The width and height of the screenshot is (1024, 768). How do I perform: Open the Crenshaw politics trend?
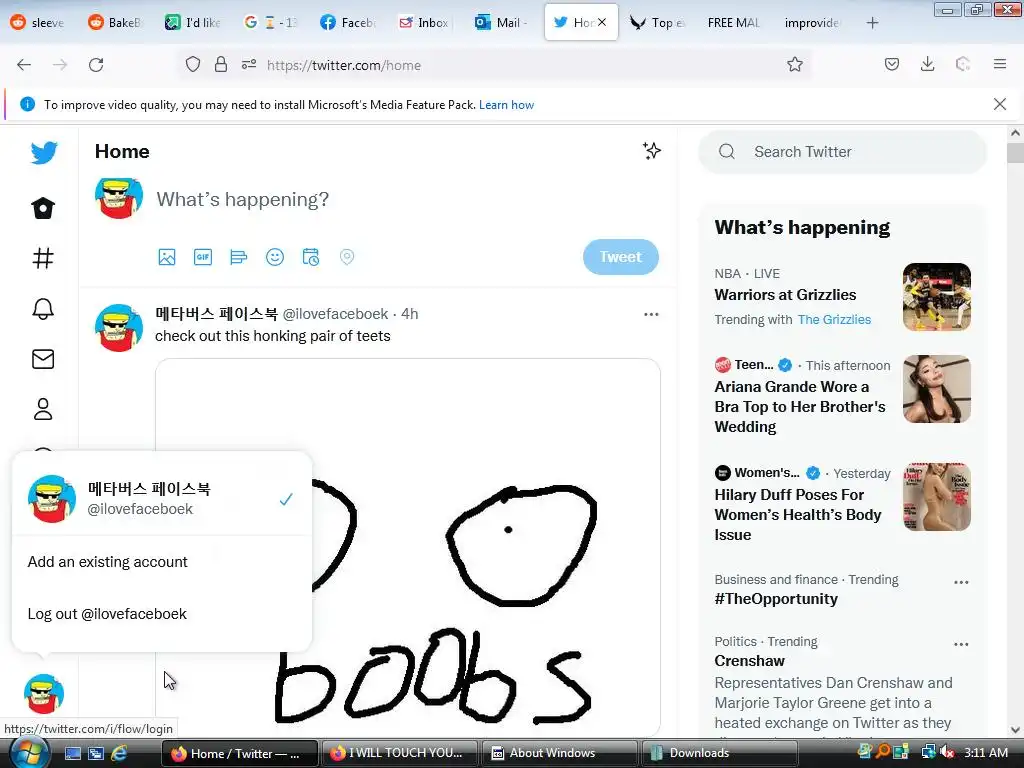coord(749,661)
